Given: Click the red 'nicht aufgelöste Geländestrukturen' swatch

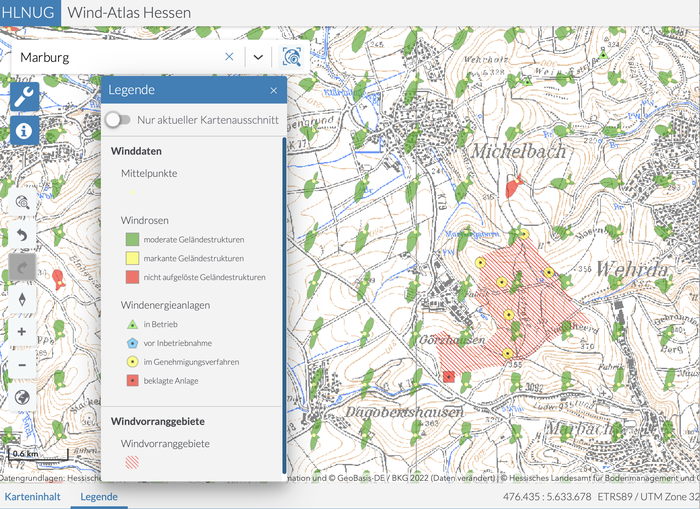Looking at the screenshot, I should (x=131, y=277).
